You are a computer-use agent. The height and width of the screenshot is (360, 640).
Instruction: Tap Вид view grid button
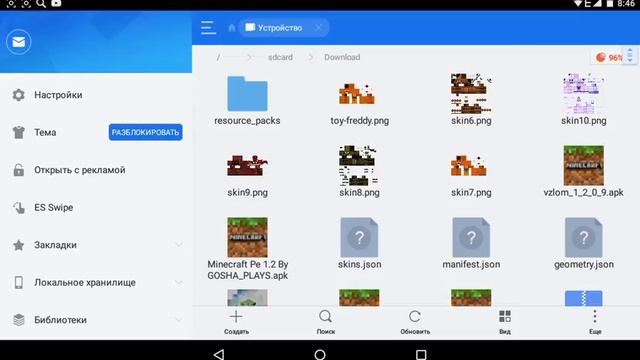click(x=505, y=322)
